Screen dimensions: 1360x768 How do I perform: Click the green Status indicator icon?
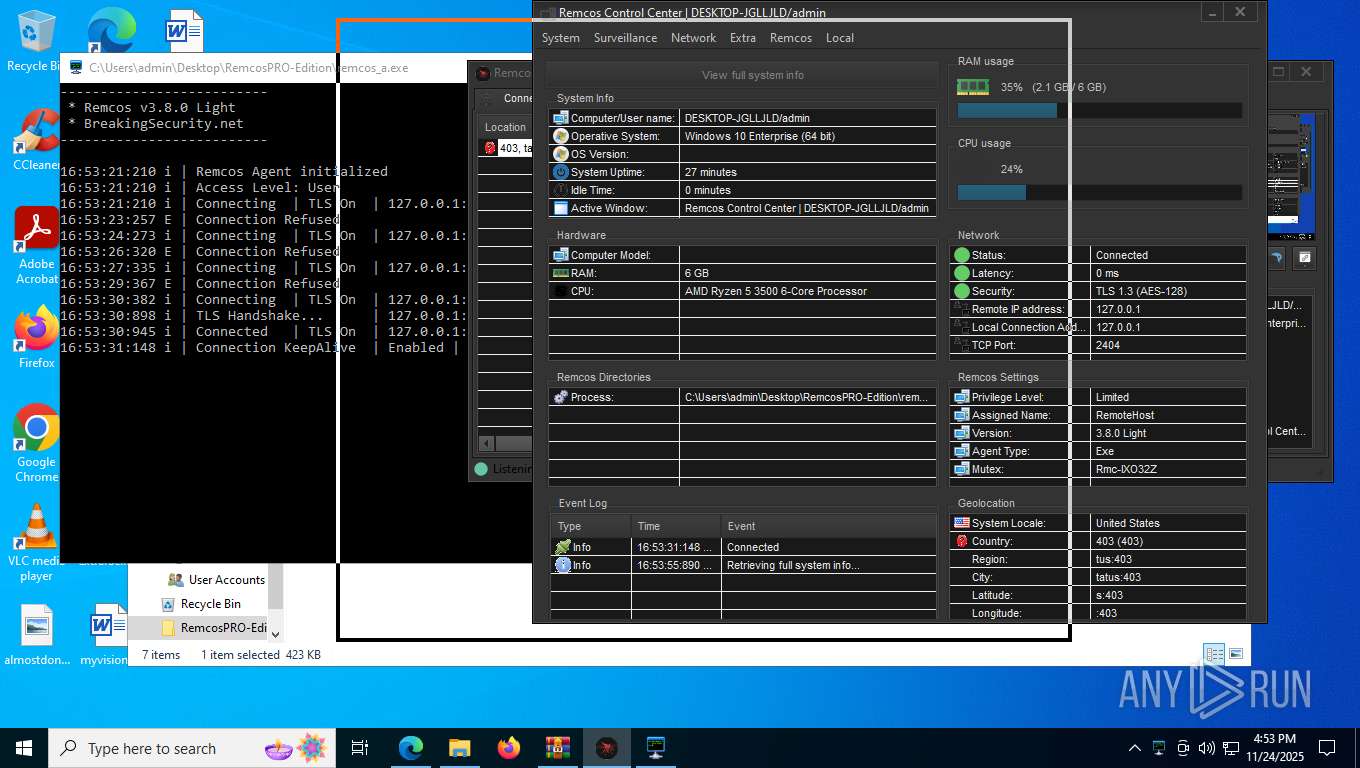pyautogui.click(x=962, y=255)
